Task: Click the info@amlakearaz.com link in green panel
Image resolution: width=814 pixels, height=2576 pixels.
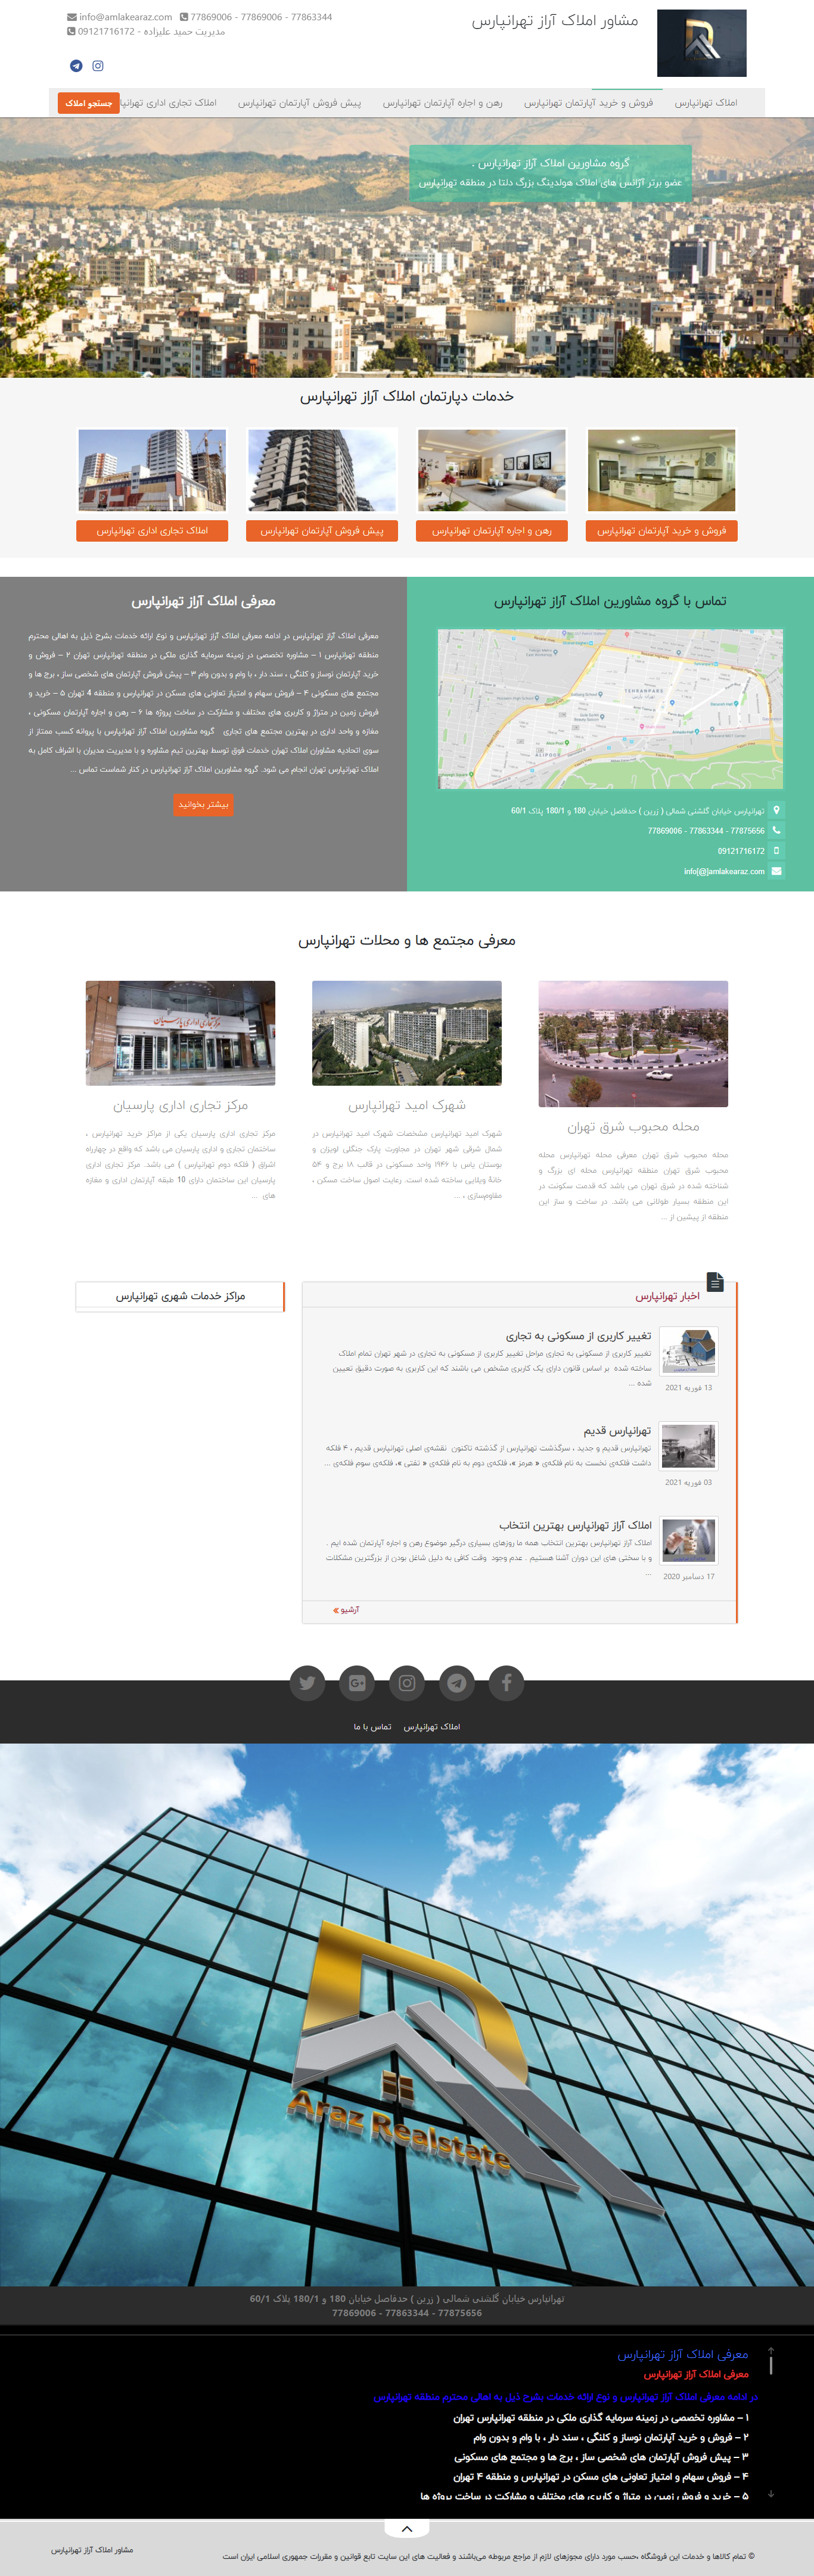Action: (x=724, y=871)
